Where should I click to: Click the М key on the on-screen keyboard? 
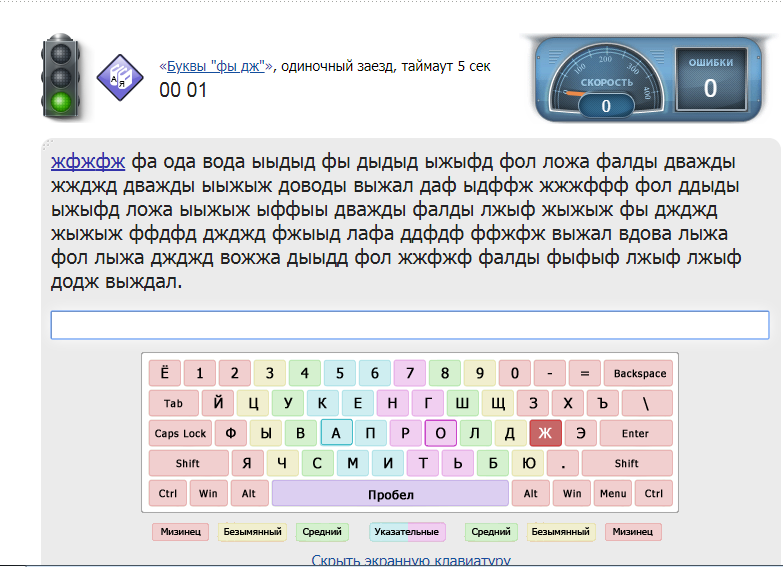(353, 463)
